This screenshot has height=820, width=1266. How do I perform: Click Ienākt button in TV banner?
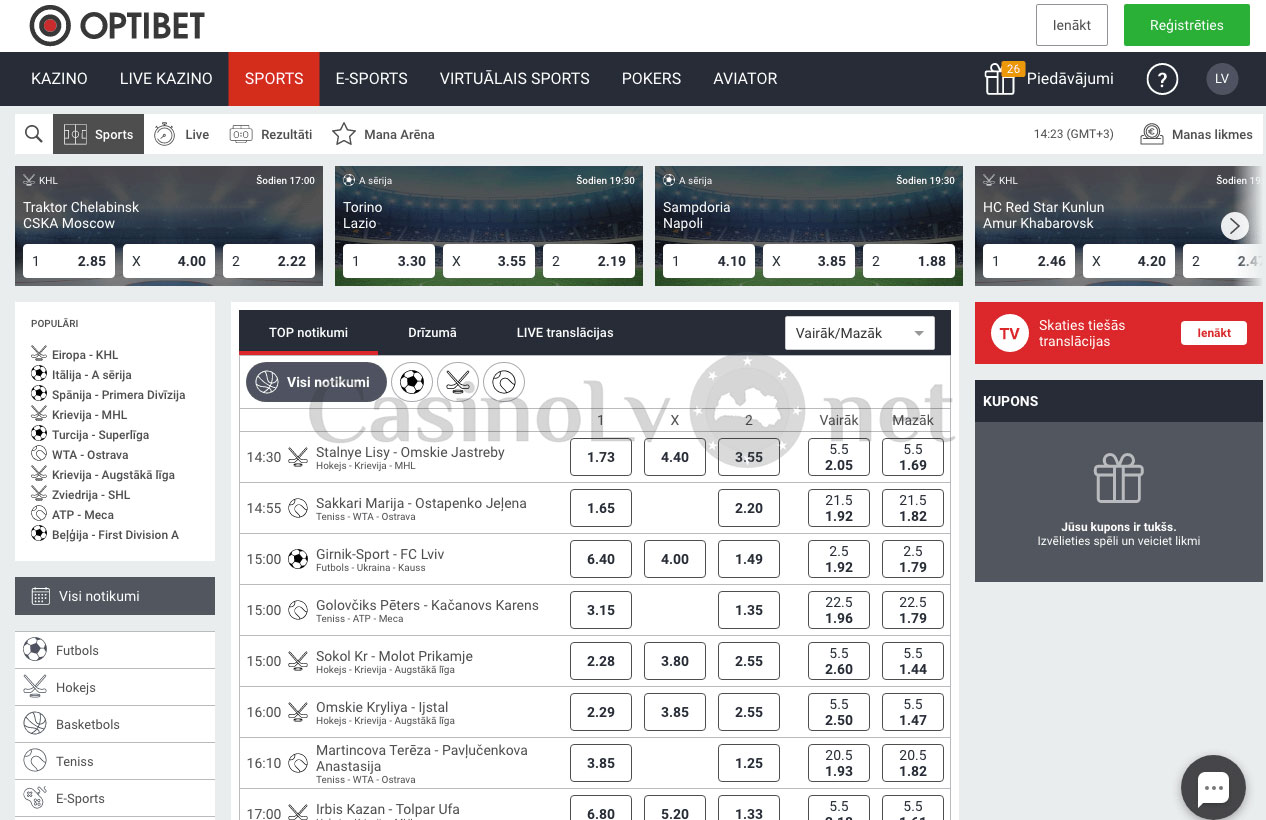coord(1213,333)
